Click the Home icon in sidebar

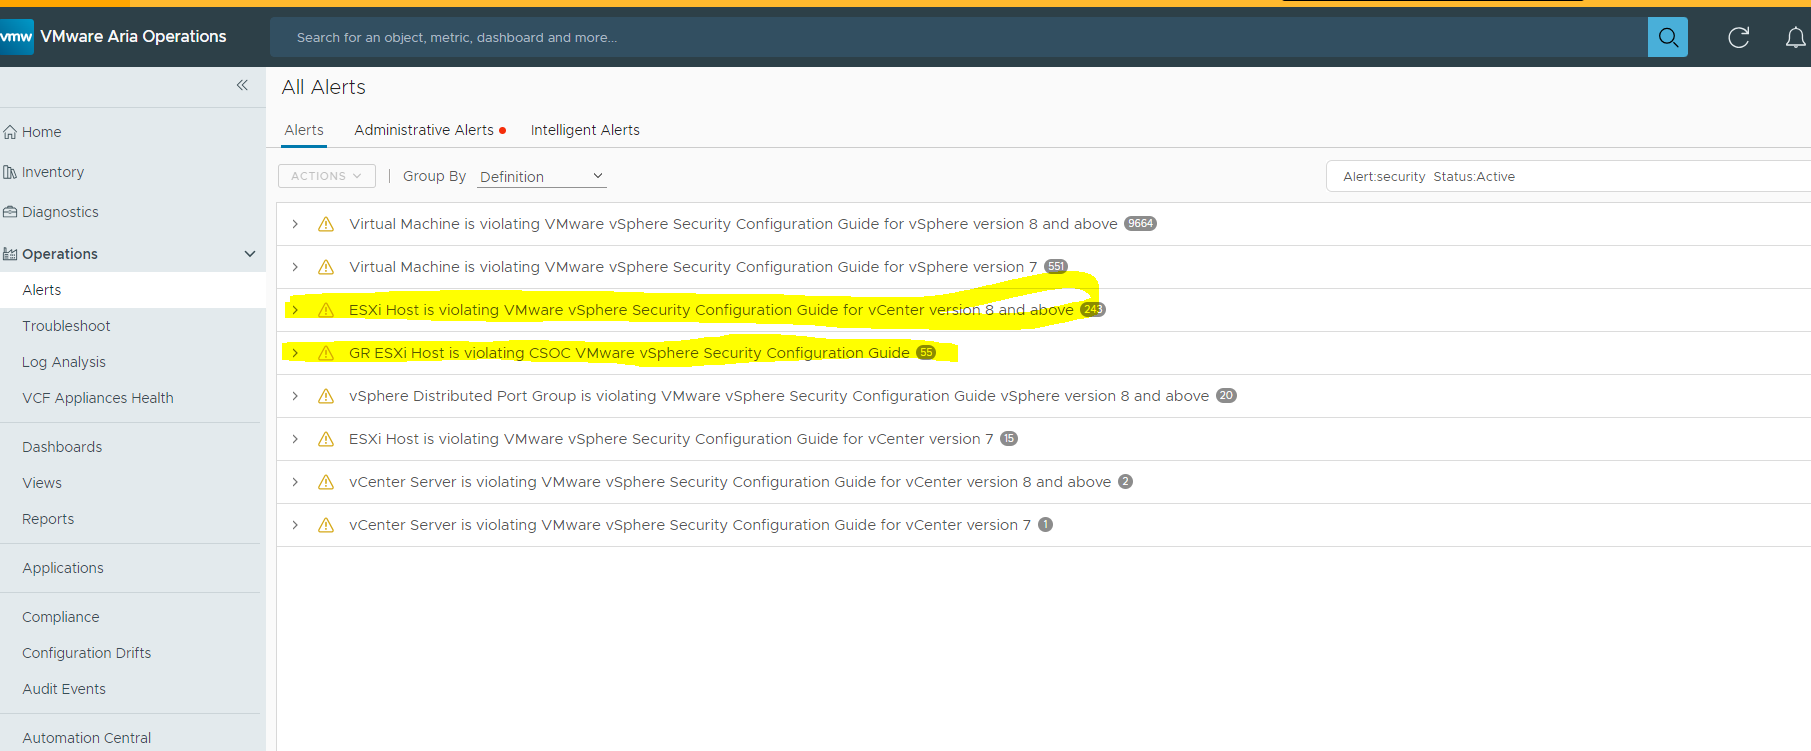tap(10, 132)
